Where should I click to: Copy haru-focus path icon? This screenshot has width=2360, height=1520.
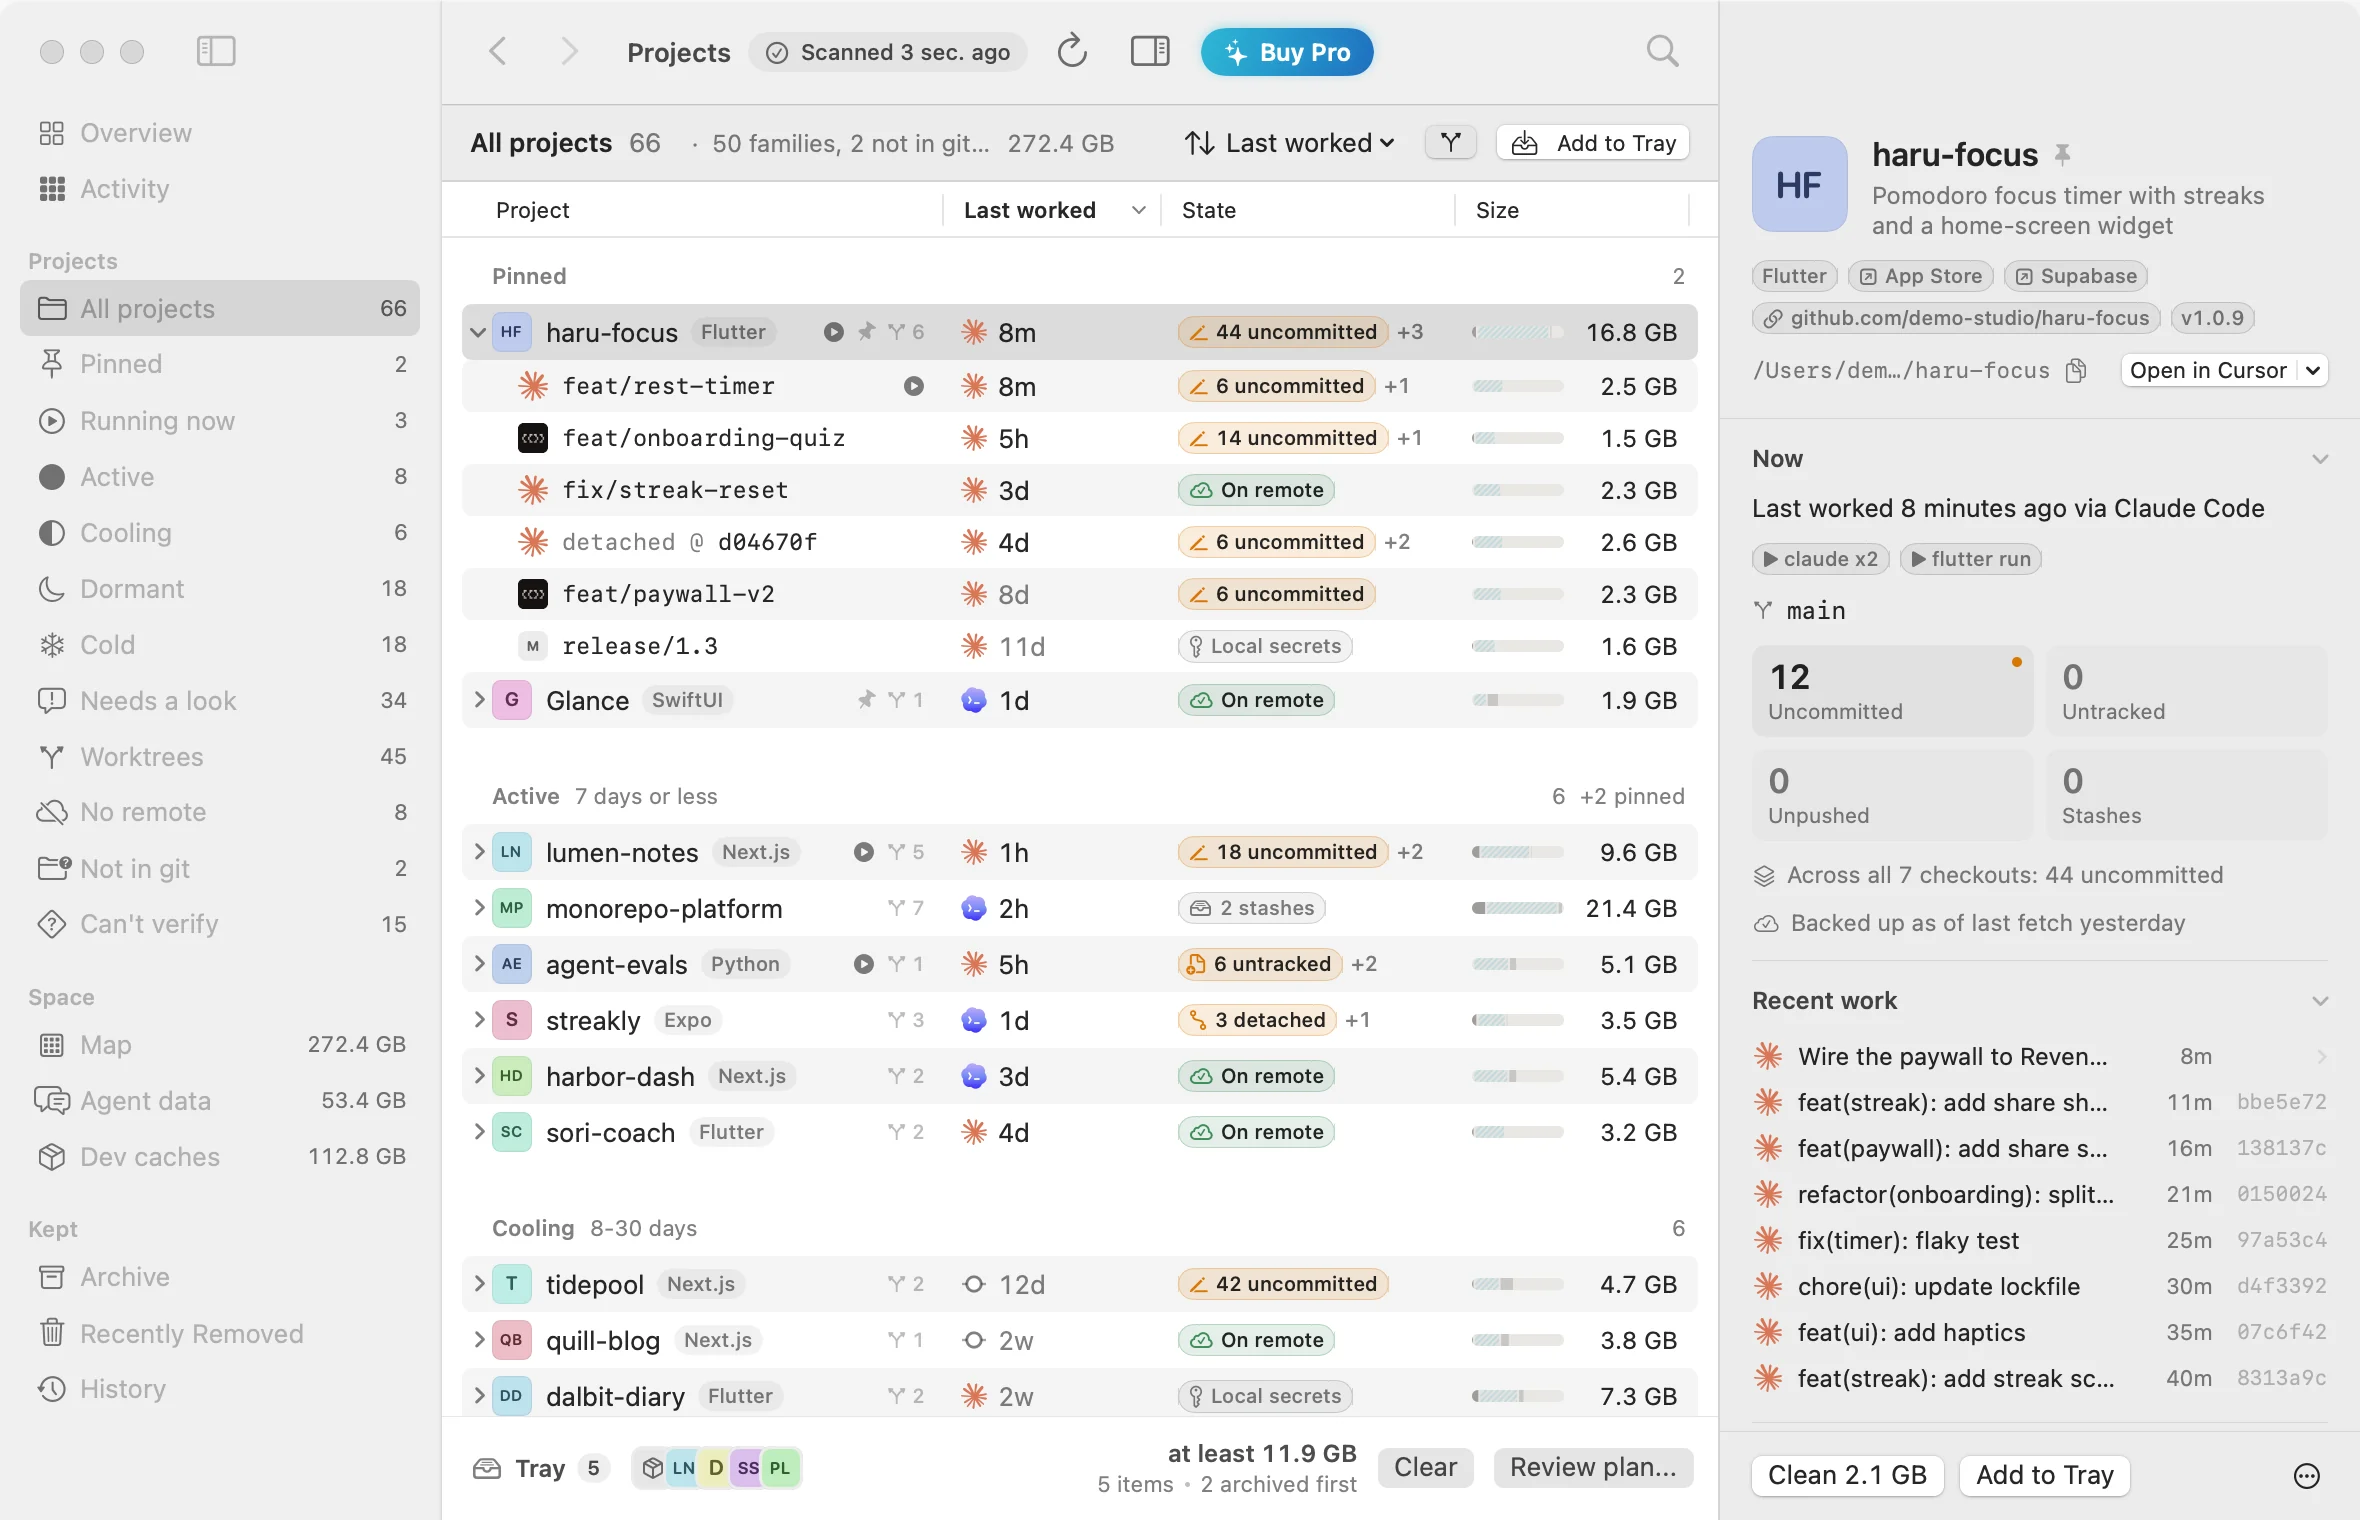(2076, 371)
